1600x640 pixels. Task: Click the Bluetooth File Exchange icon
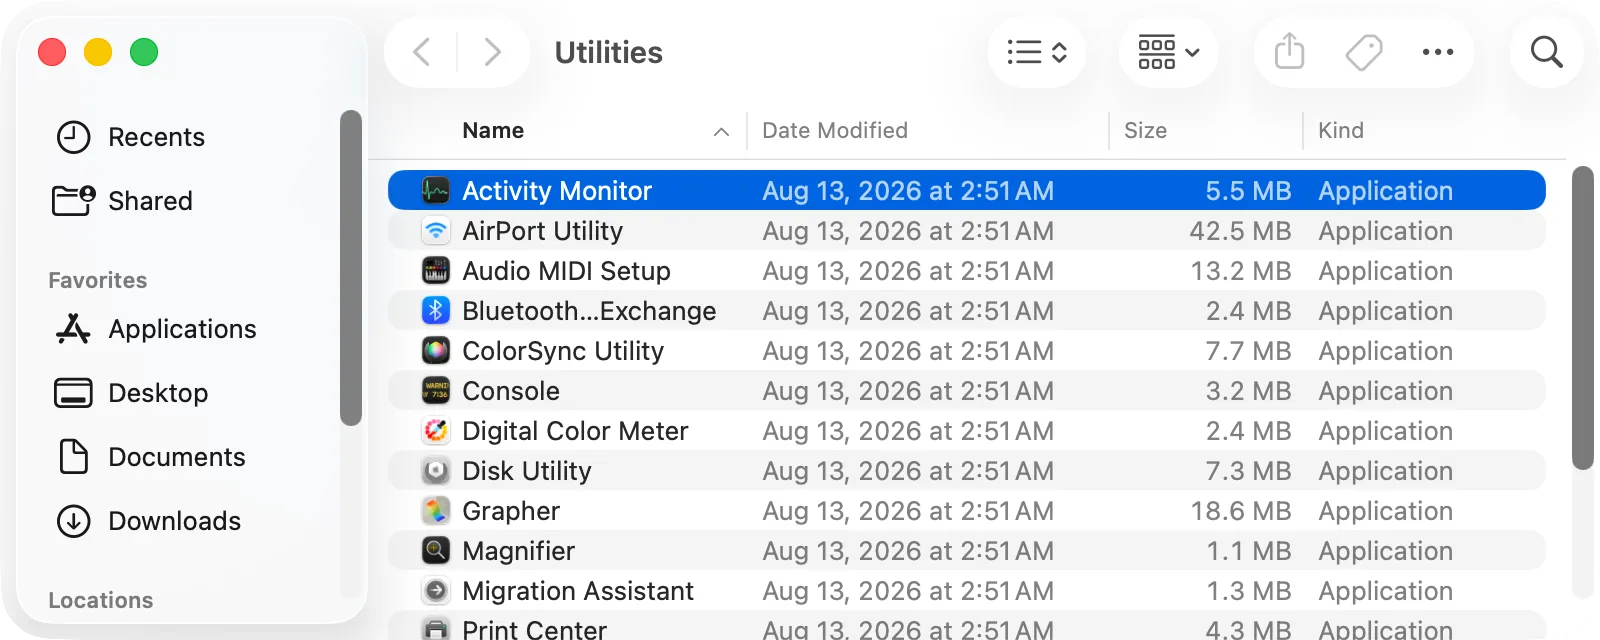(x=435, y=310)
